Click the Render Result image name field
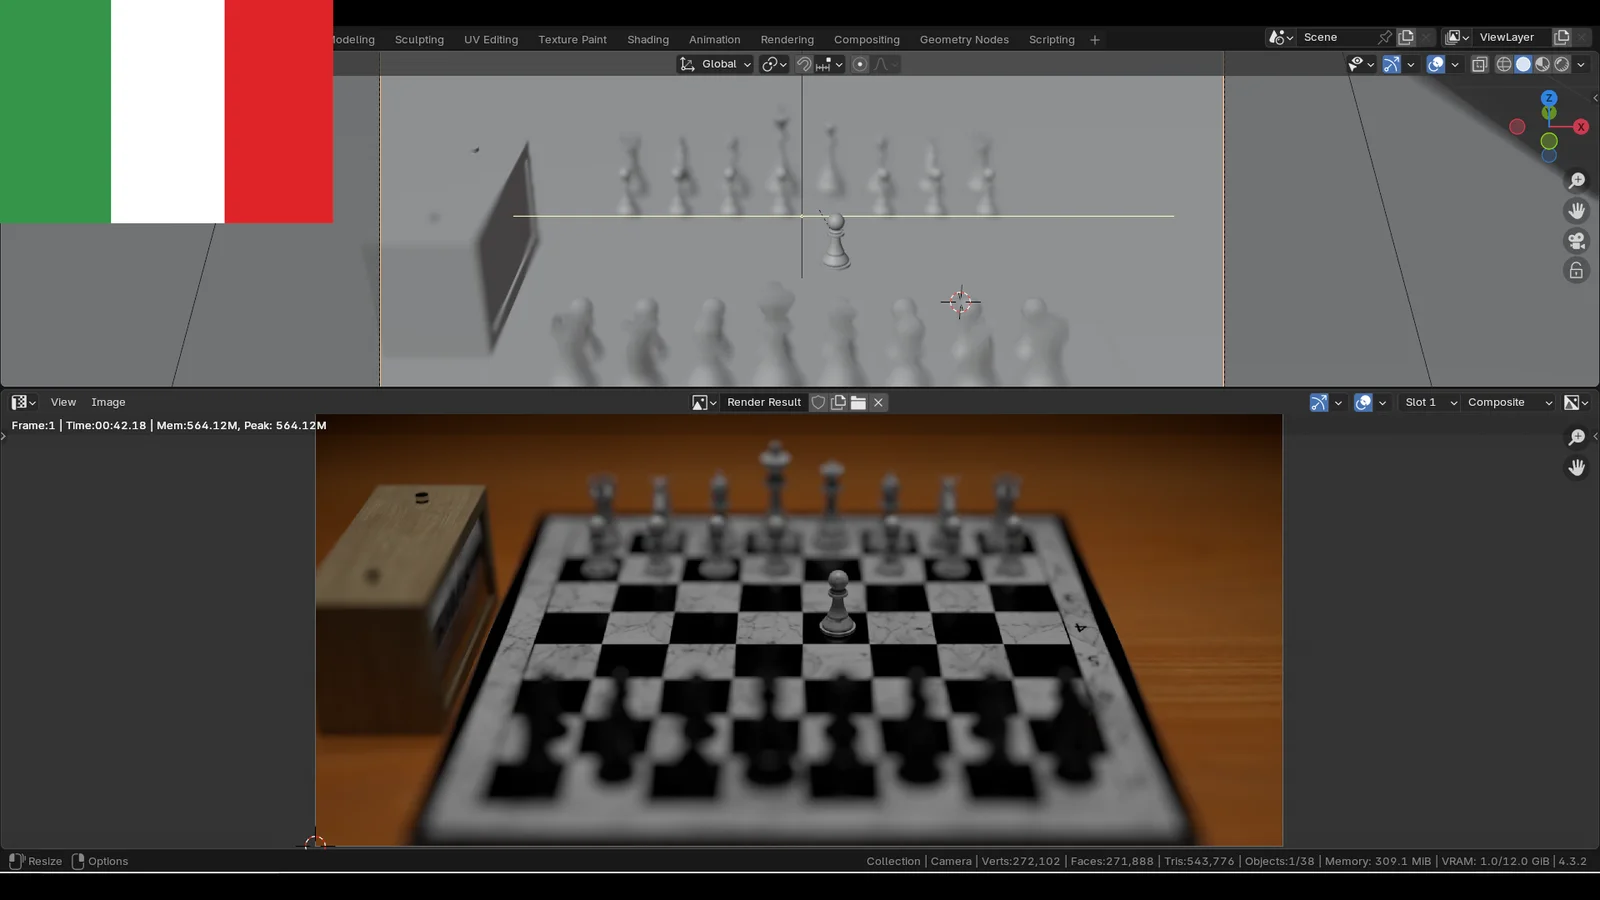The height and width of the screenshot is (900, 1600). point(764,402)
